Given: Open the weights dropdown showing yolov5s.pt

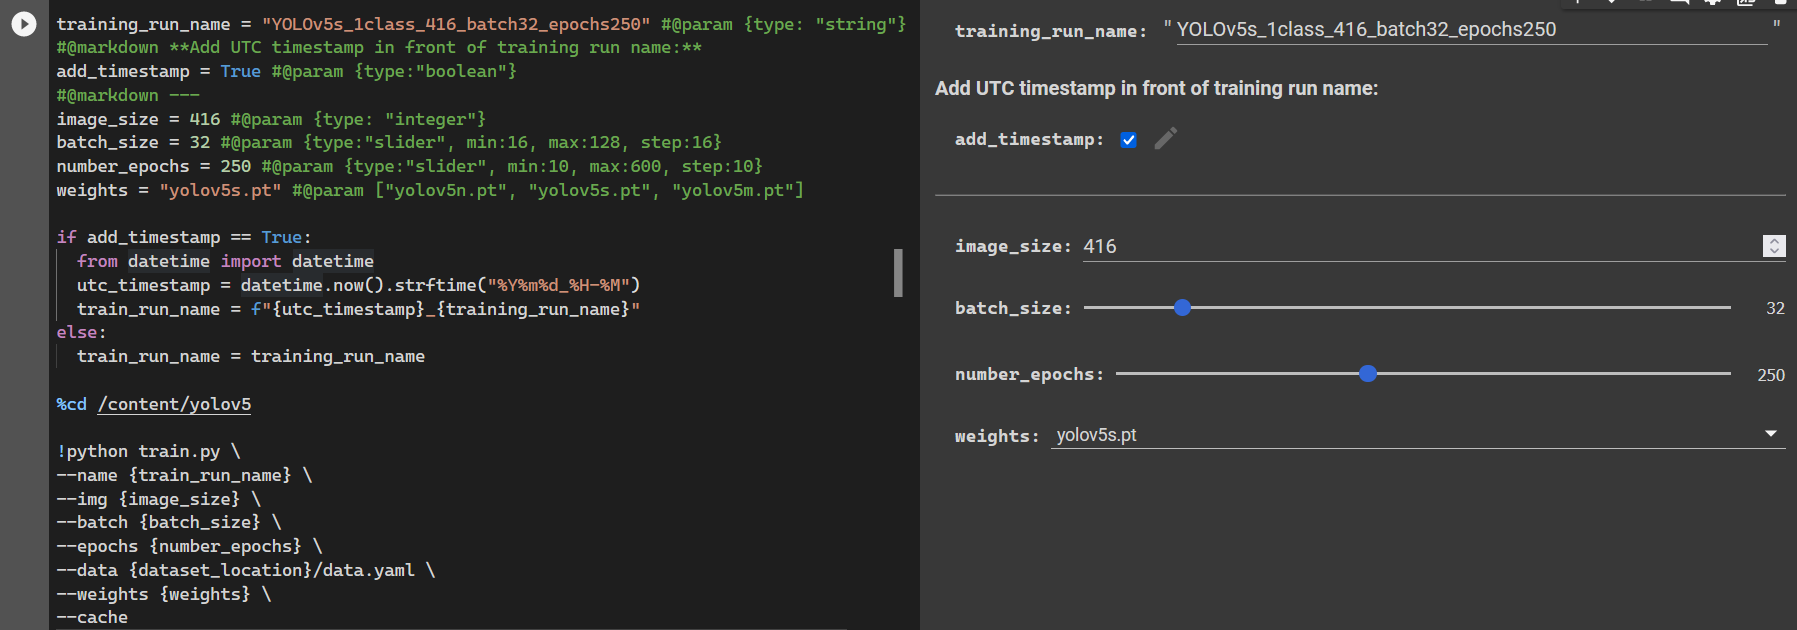Looking at the screenshot, I should (x=1418, y=435).
